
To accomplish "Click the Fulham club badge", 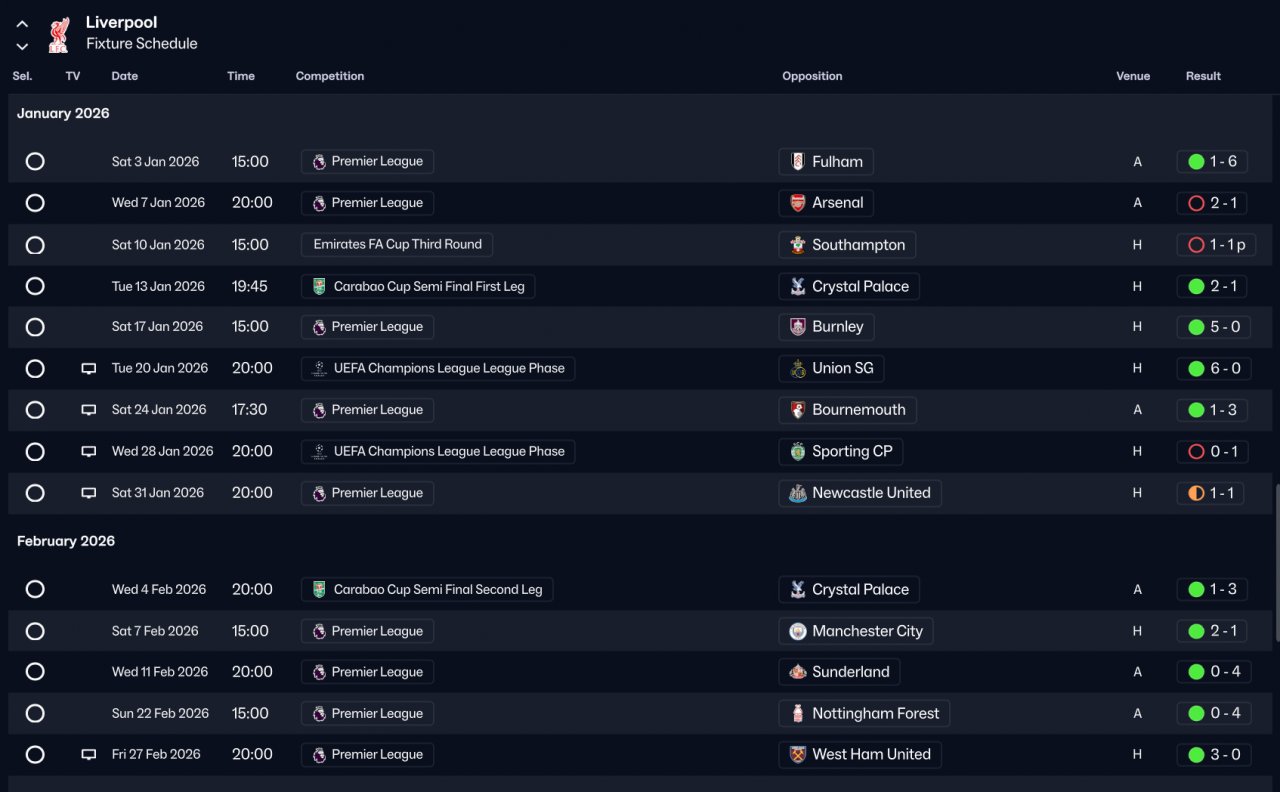I will [x=797, y=162].
